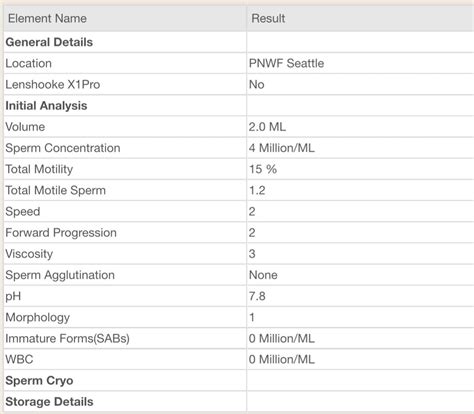474x414 pixels.
Task: Click the pH value 7.8
Action: pyautogui.click(x=257, y=296)
